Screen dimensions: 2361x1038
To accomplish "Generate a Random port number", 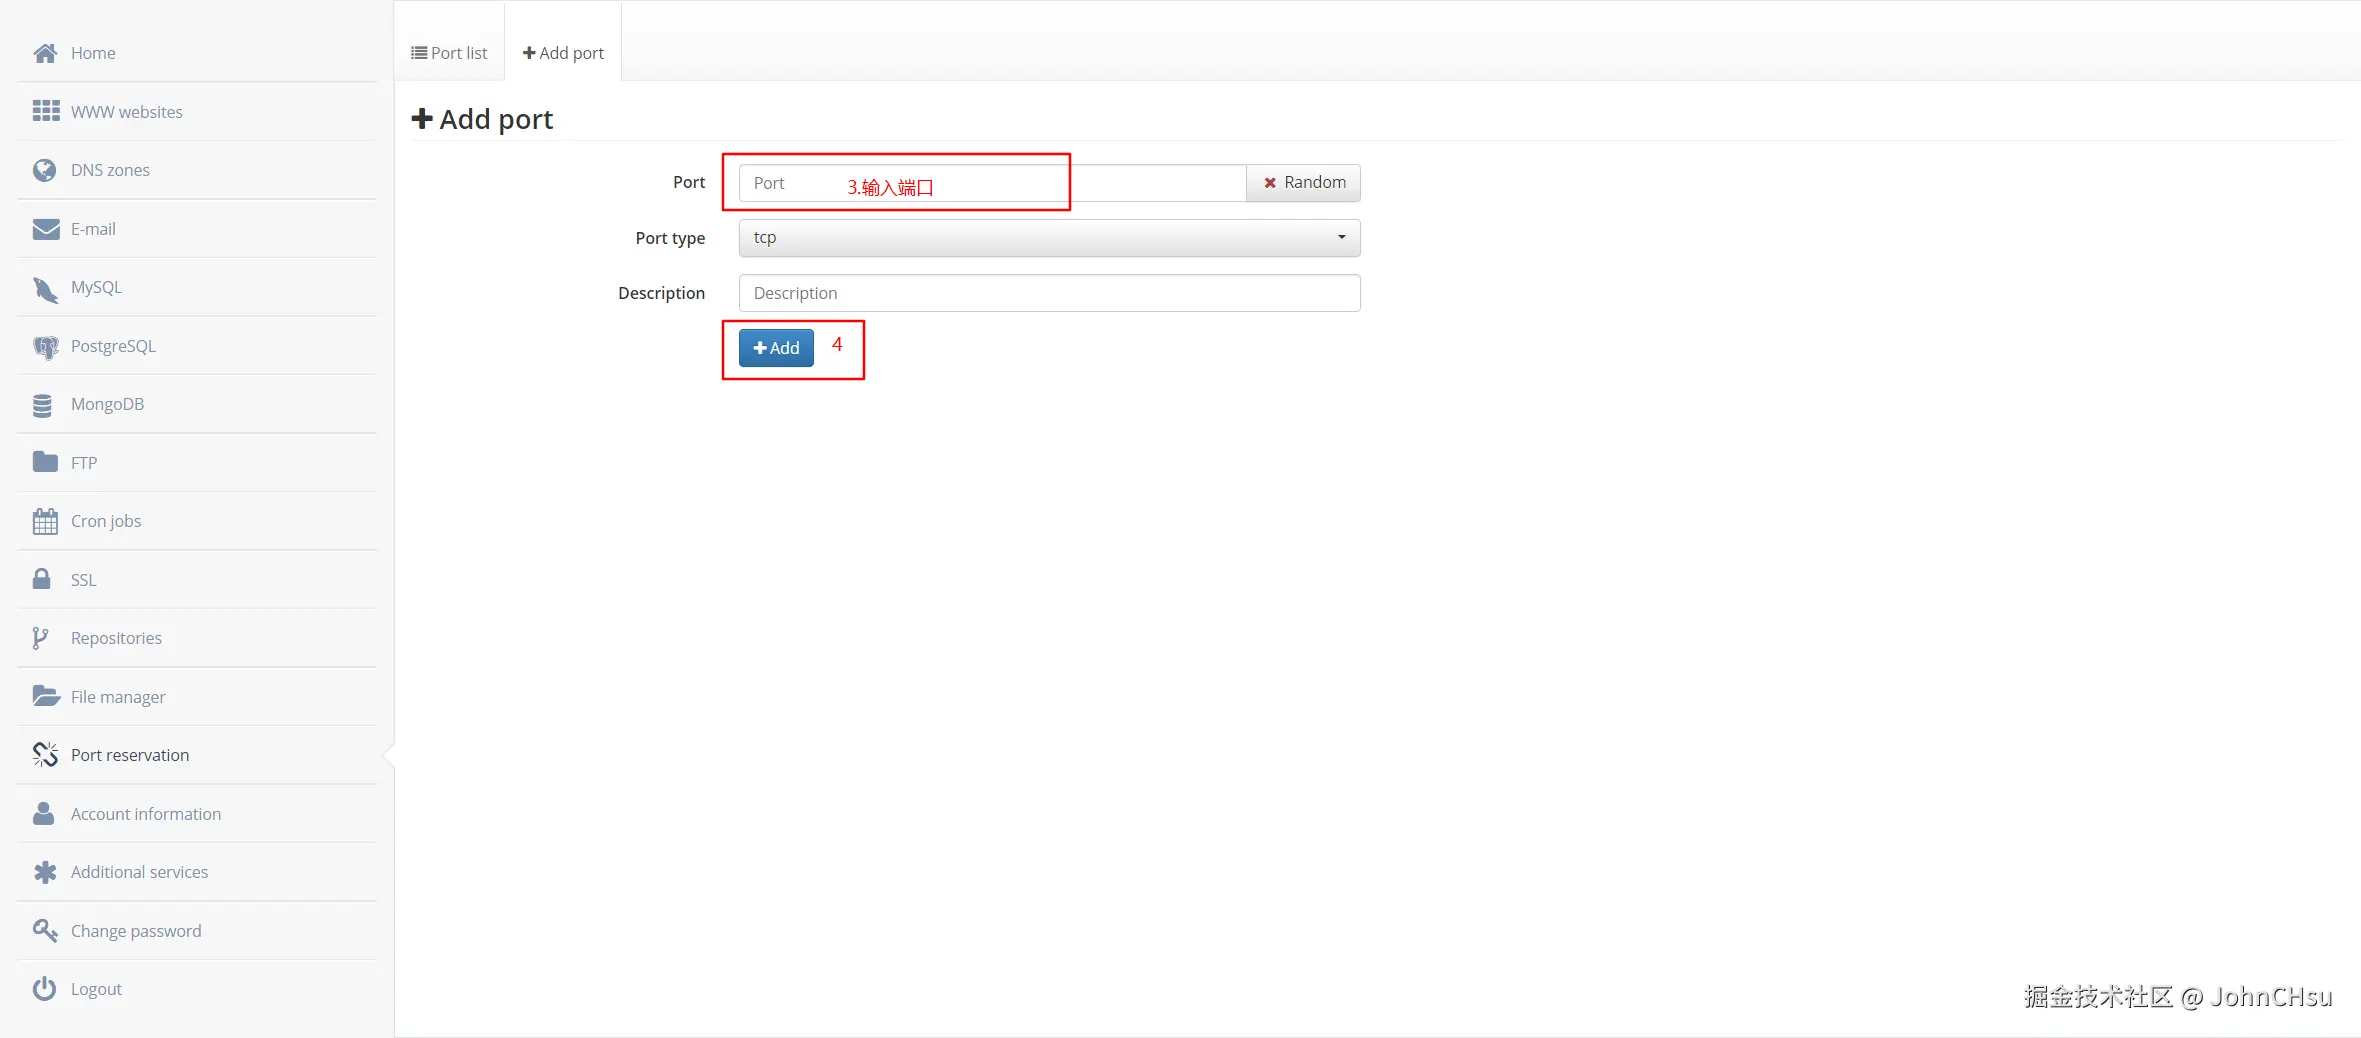I will (1304, 183).
